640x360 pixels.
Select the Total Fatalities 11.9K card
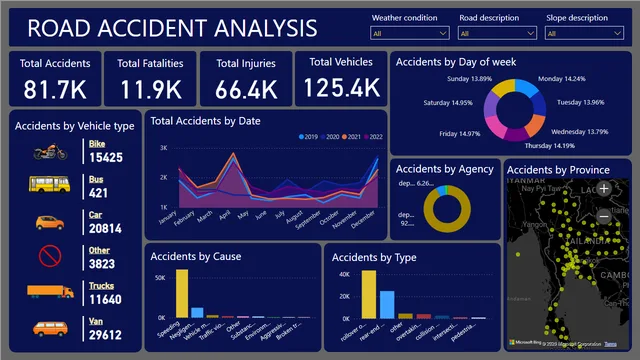click(150, 79)
